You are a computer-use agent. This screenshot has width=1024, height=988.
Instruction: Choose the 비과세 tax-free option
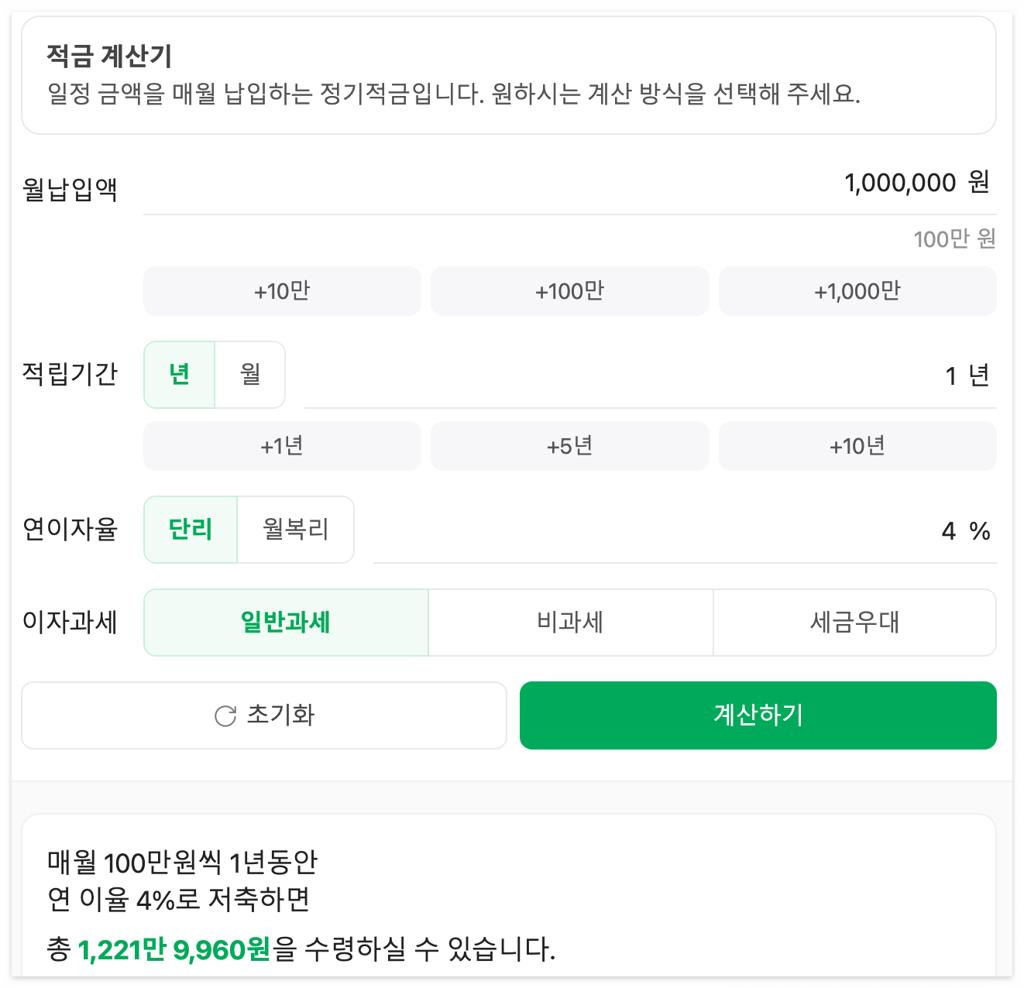[570, 622]
